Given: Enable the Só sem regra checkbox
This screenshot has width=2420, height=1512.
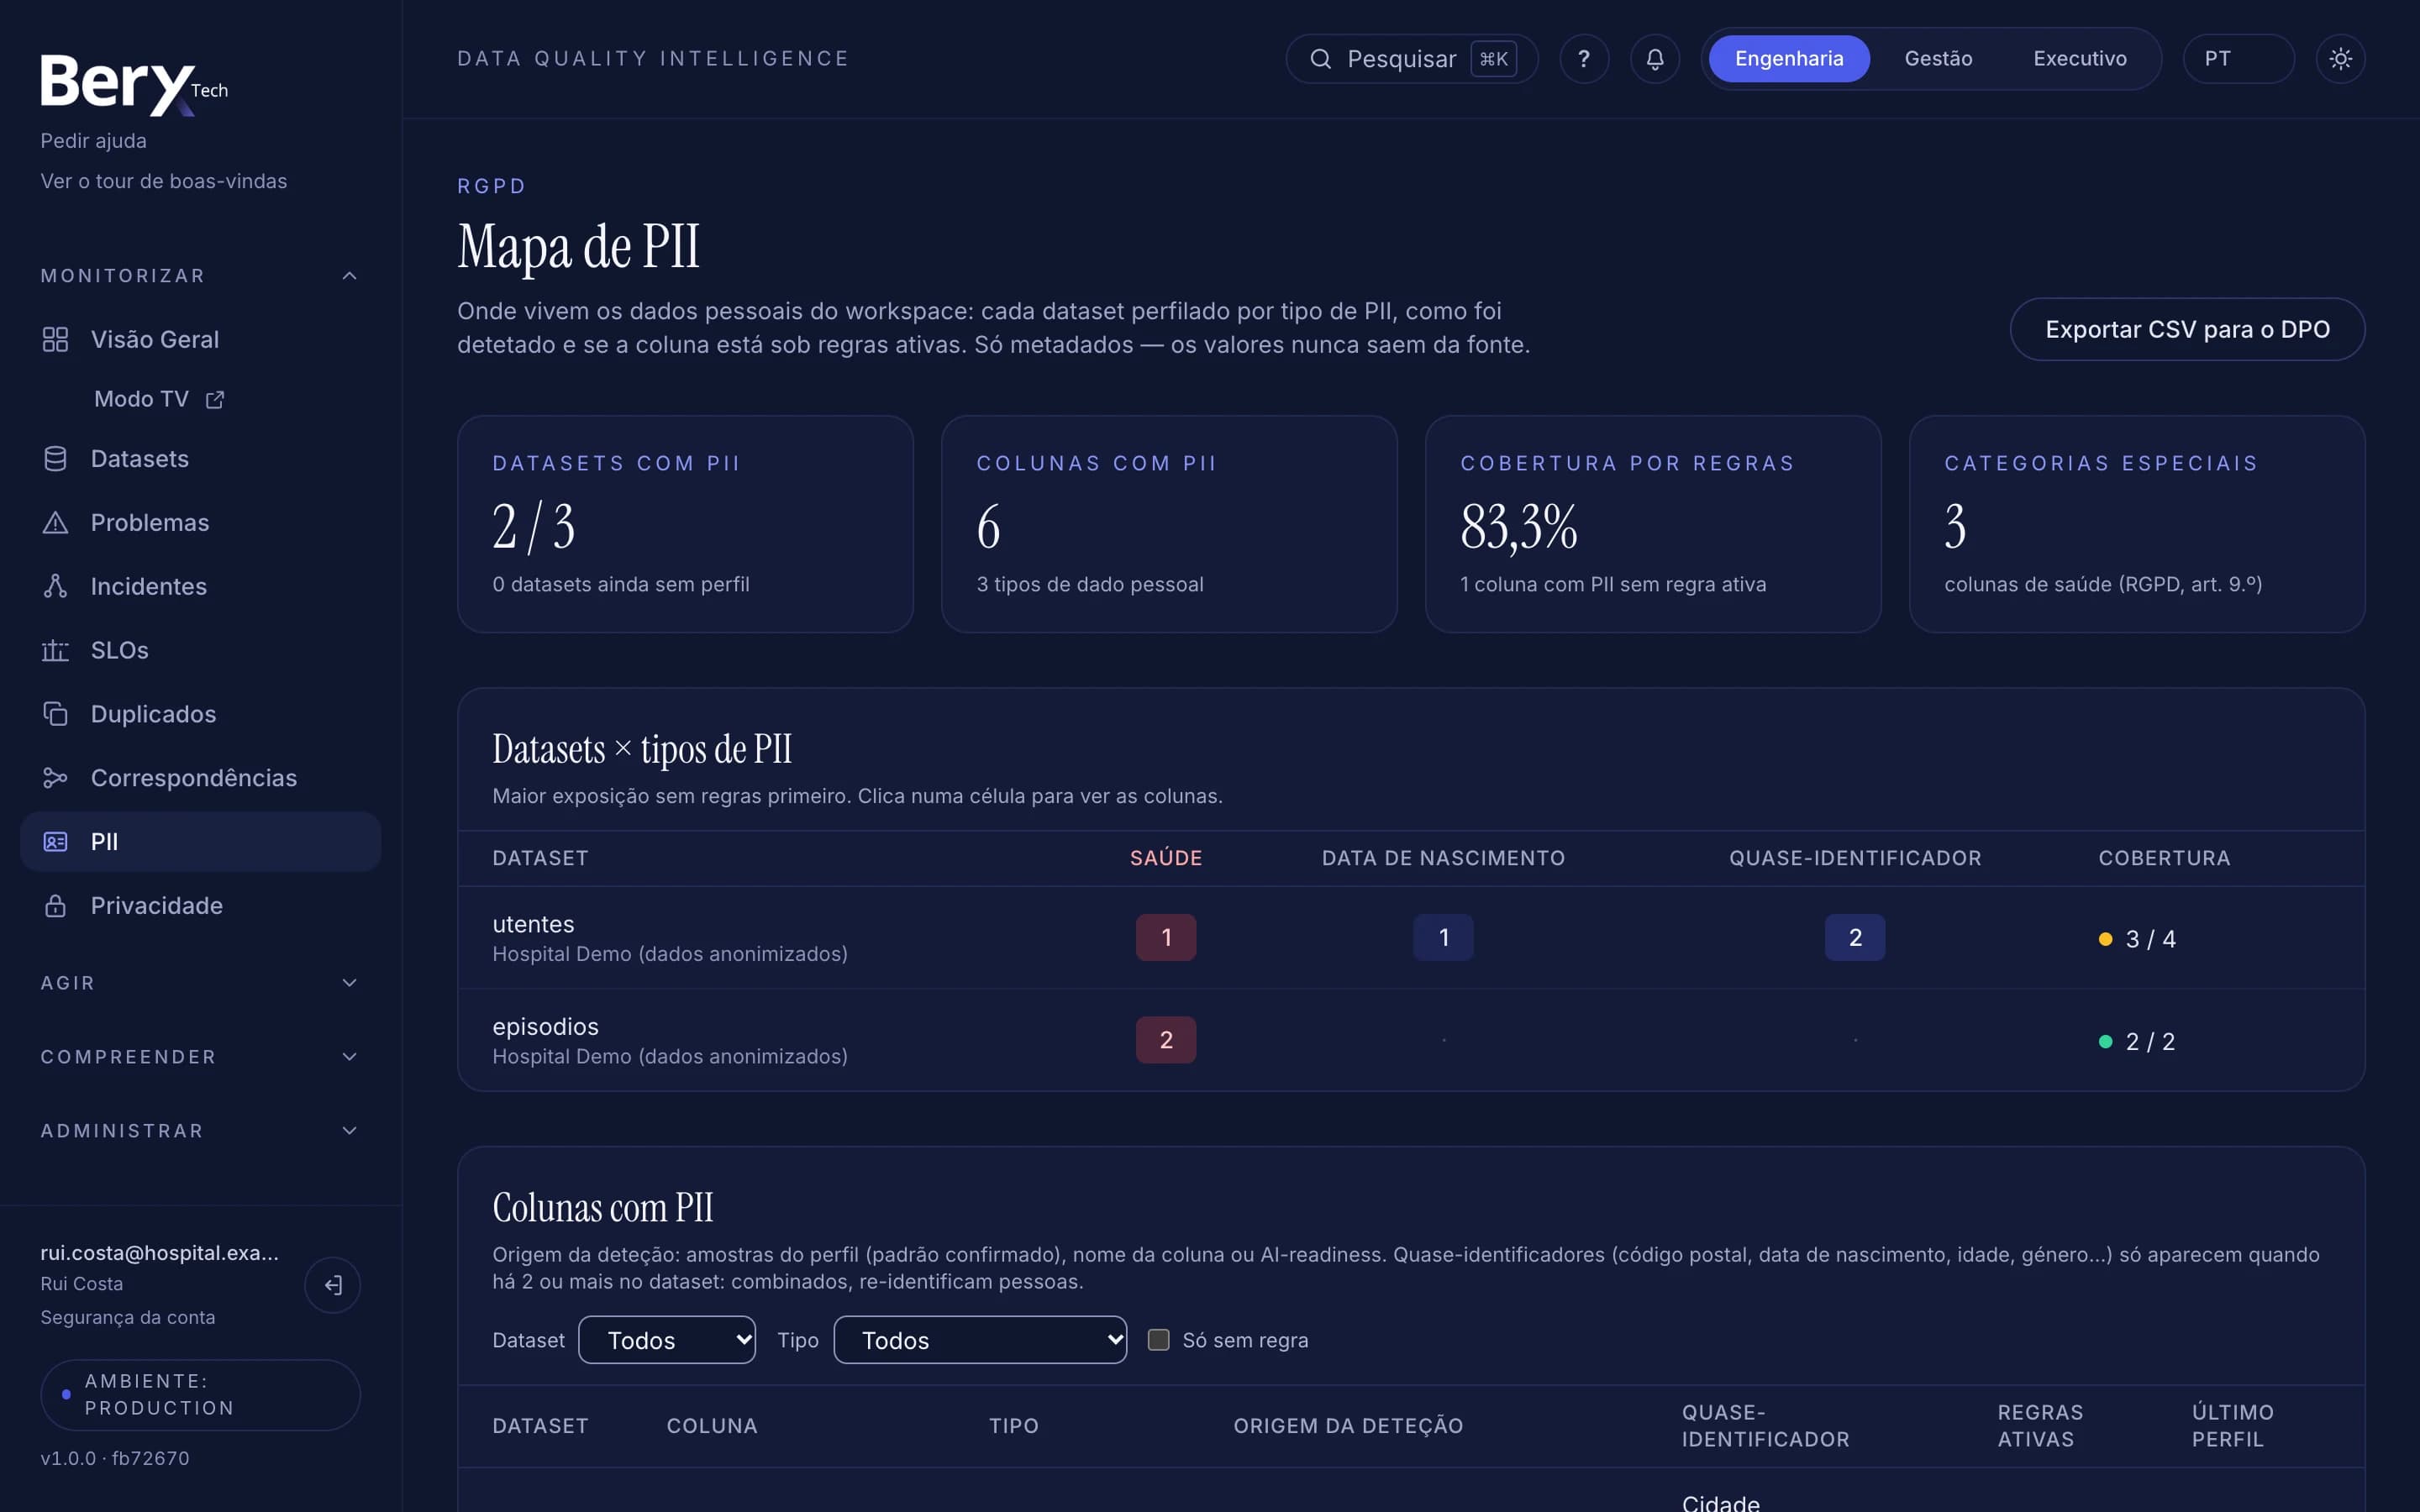Looking at the screenshot, I should [x=1158, y=1340].
